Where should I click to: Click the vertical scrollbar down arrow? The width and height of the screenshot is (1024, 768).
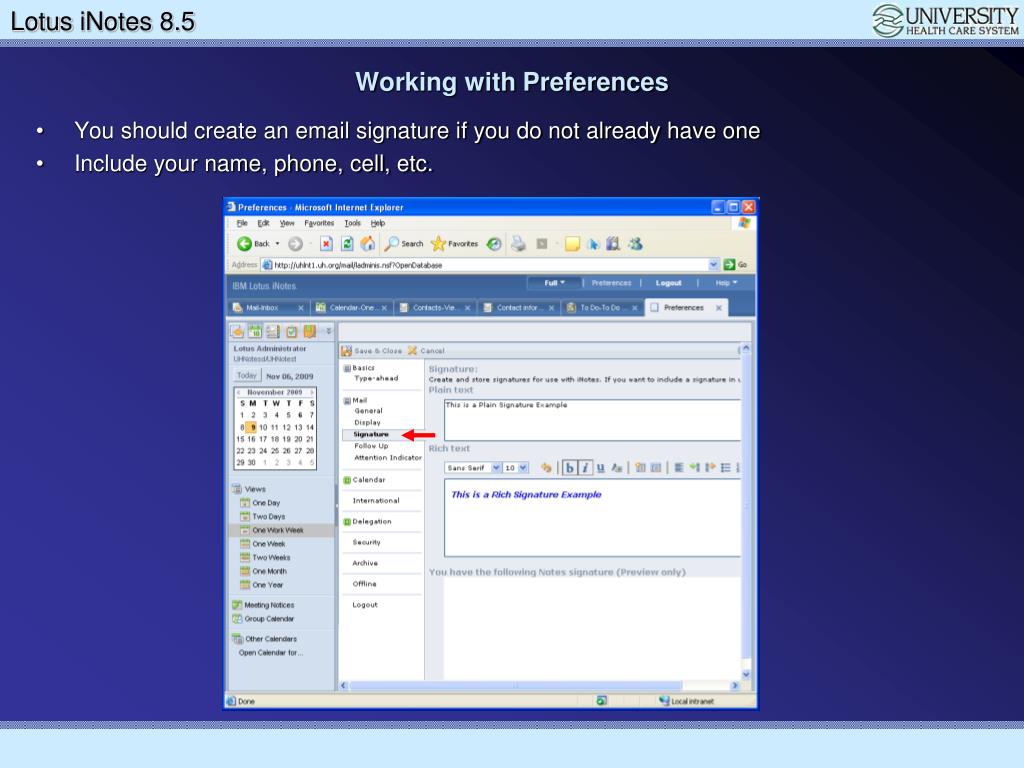pyautogui.click(x=746, y=675)
